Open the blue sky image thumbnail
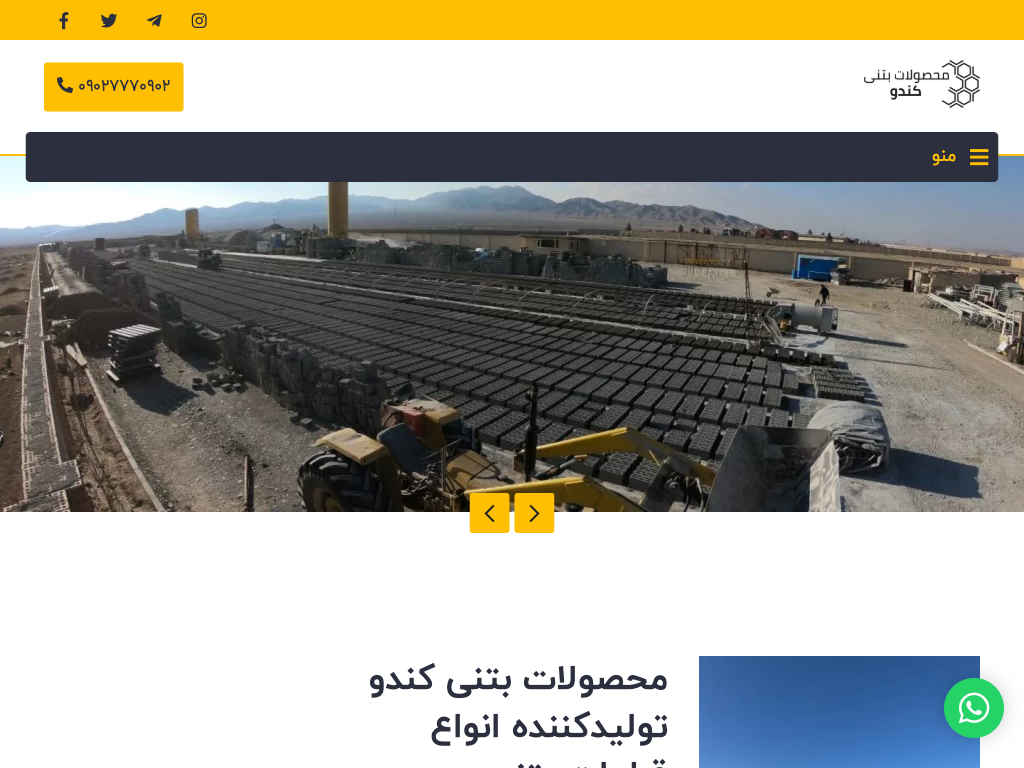 pos(839,712)
